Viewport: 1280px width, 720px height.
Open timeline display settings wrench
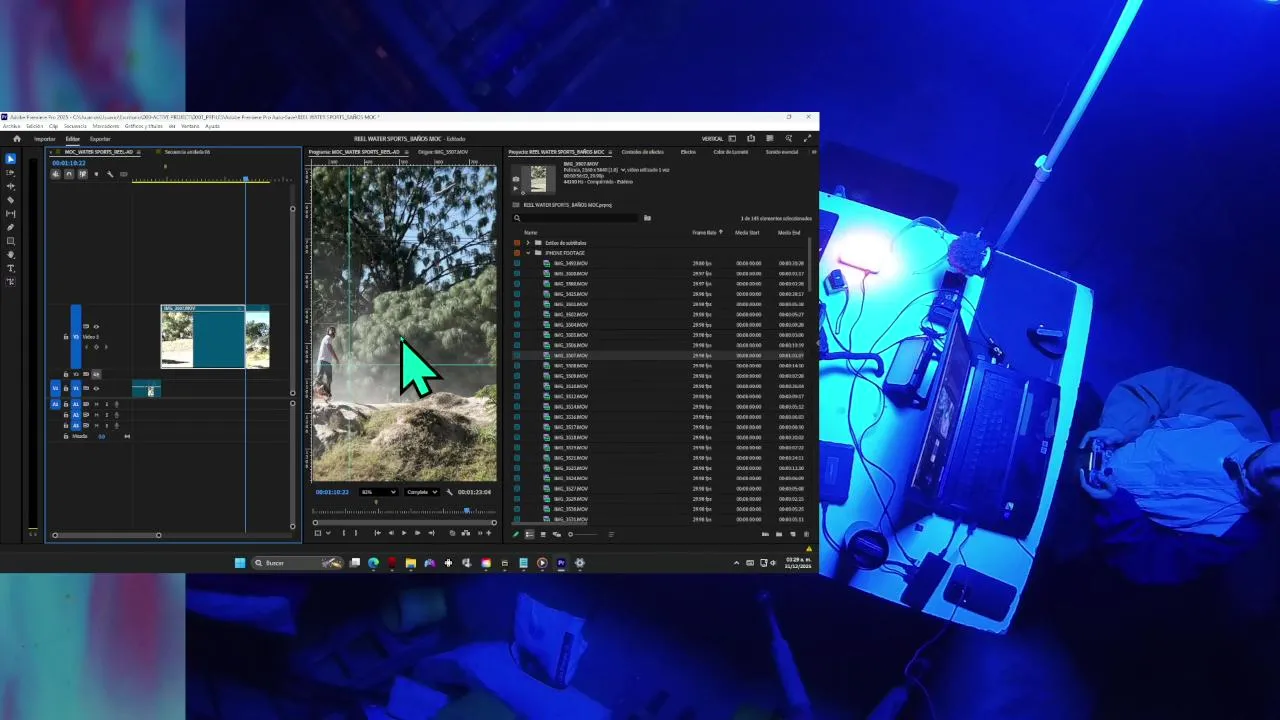(x=110, y=174)
